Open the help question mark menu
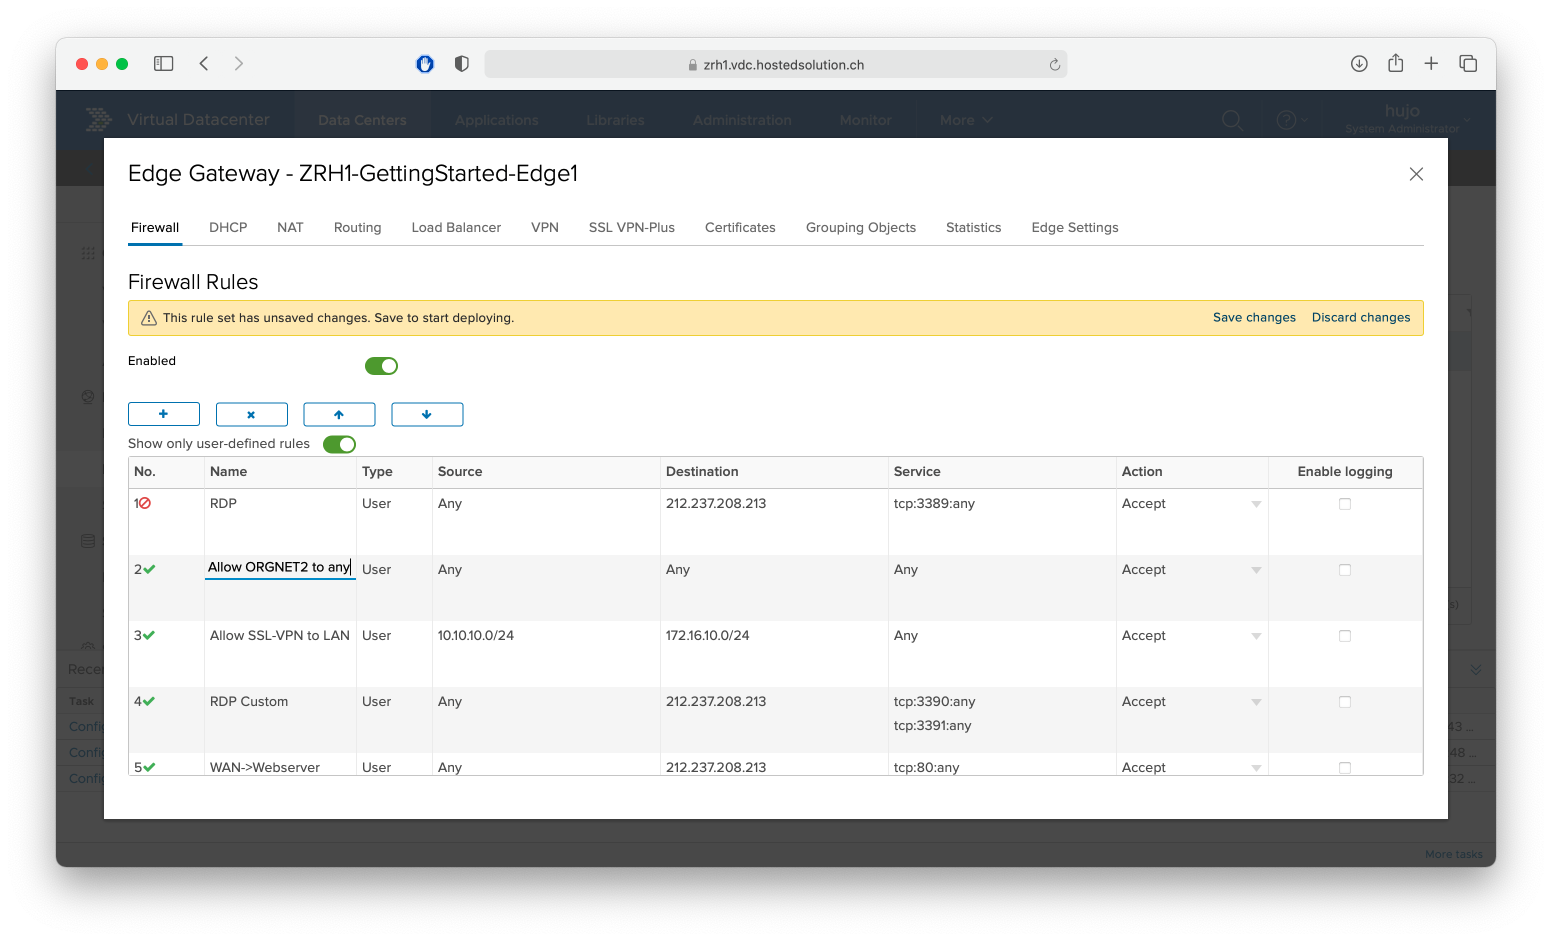 1291,120
